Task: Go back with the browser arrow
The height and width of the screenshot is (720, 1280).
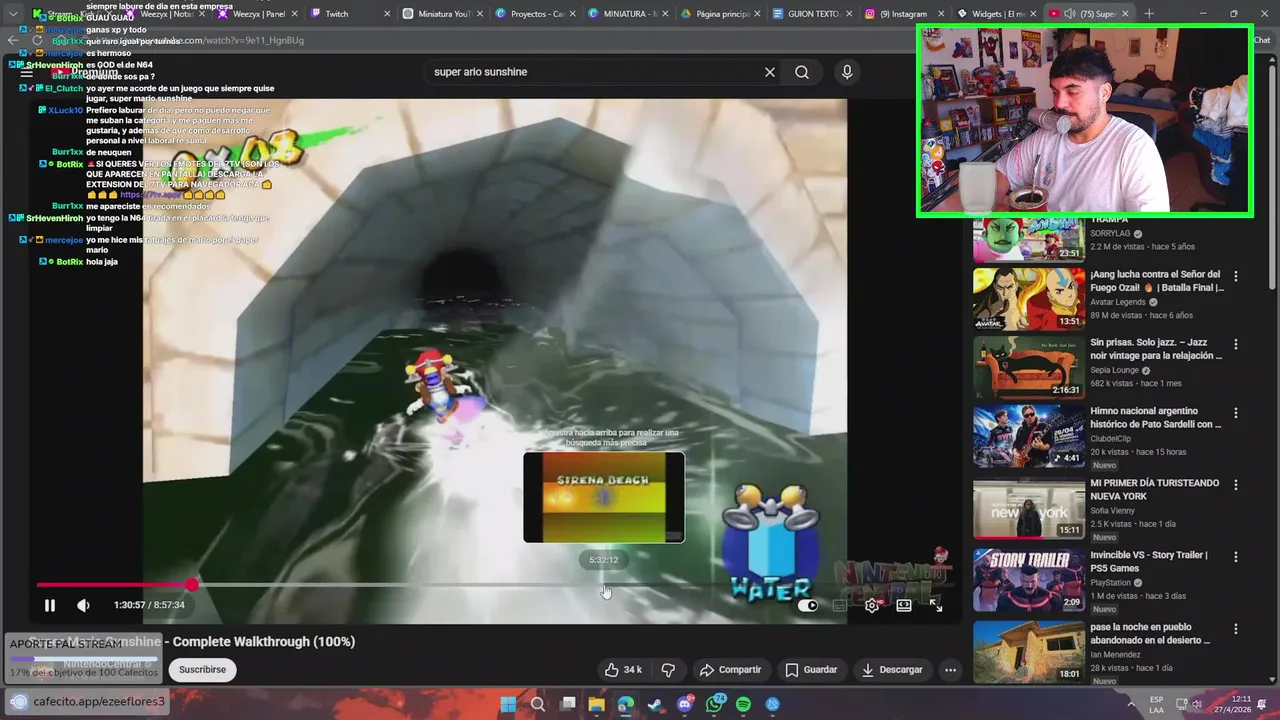Action: pyautogui.click(x=13, y=40)
